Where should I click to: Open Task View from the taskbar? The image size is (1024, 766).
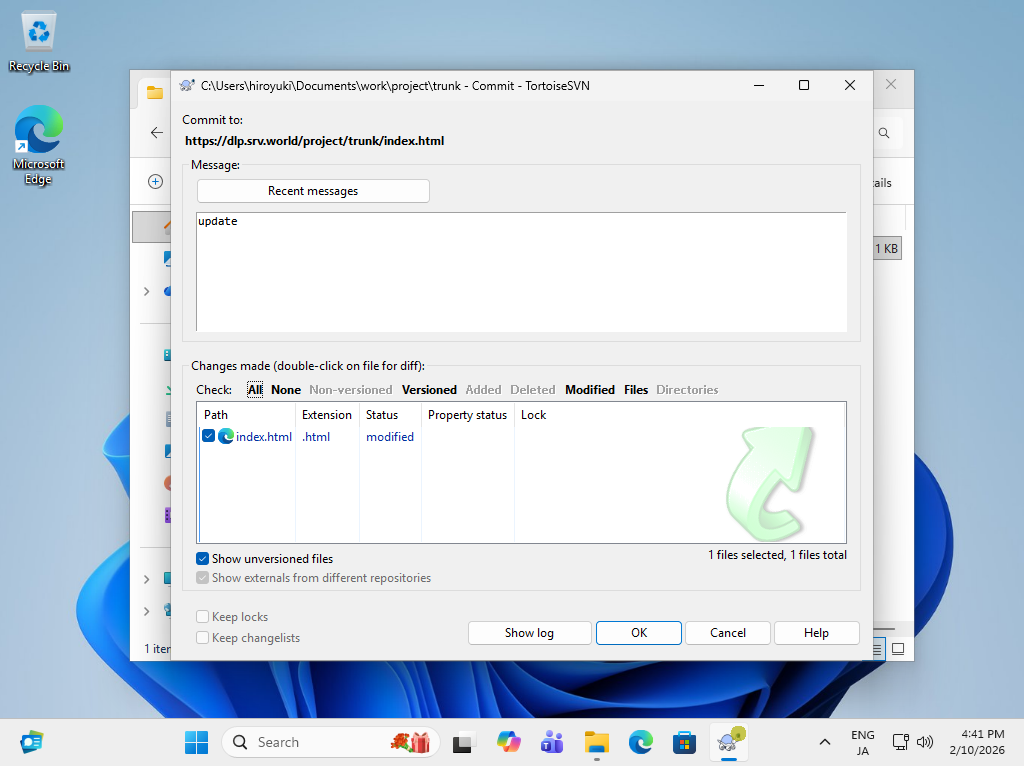tap(463, 742)
